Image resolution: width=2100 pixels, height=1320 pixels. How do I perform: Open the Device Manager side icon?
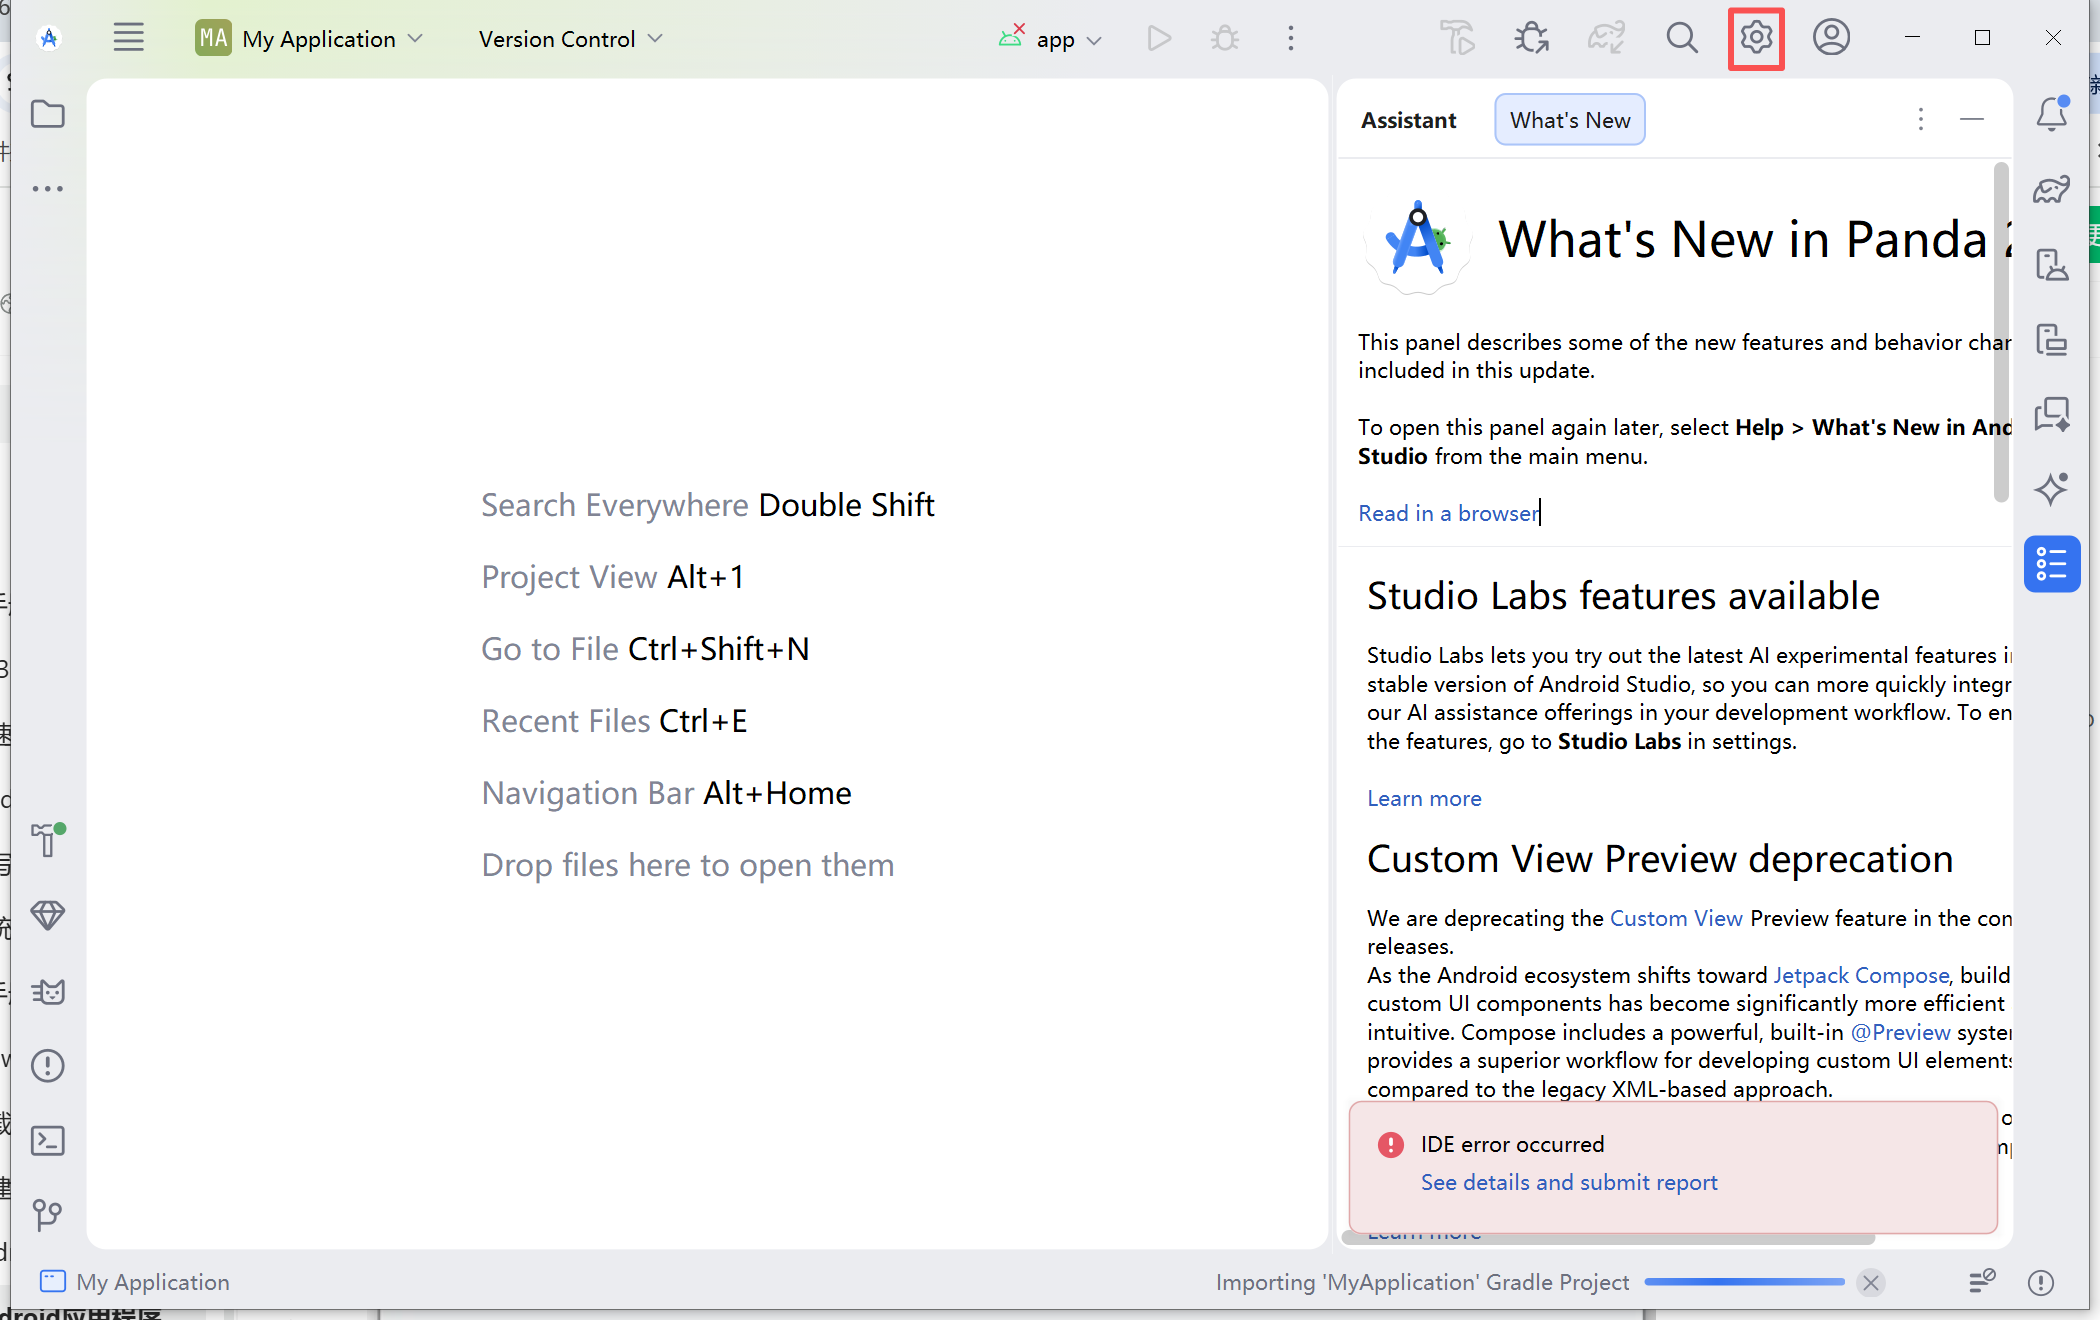[2052, 264]
